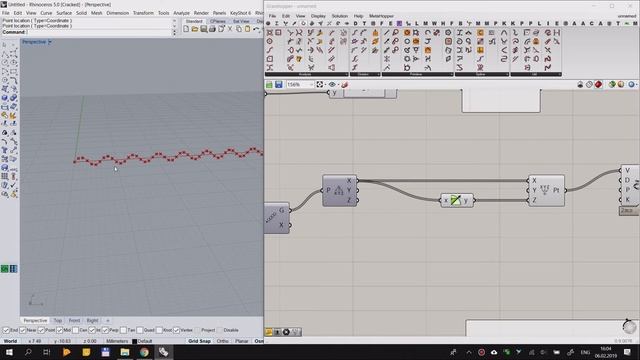
Task: Enable the Cen osnap checkbox
Action: tap(76, 330)
